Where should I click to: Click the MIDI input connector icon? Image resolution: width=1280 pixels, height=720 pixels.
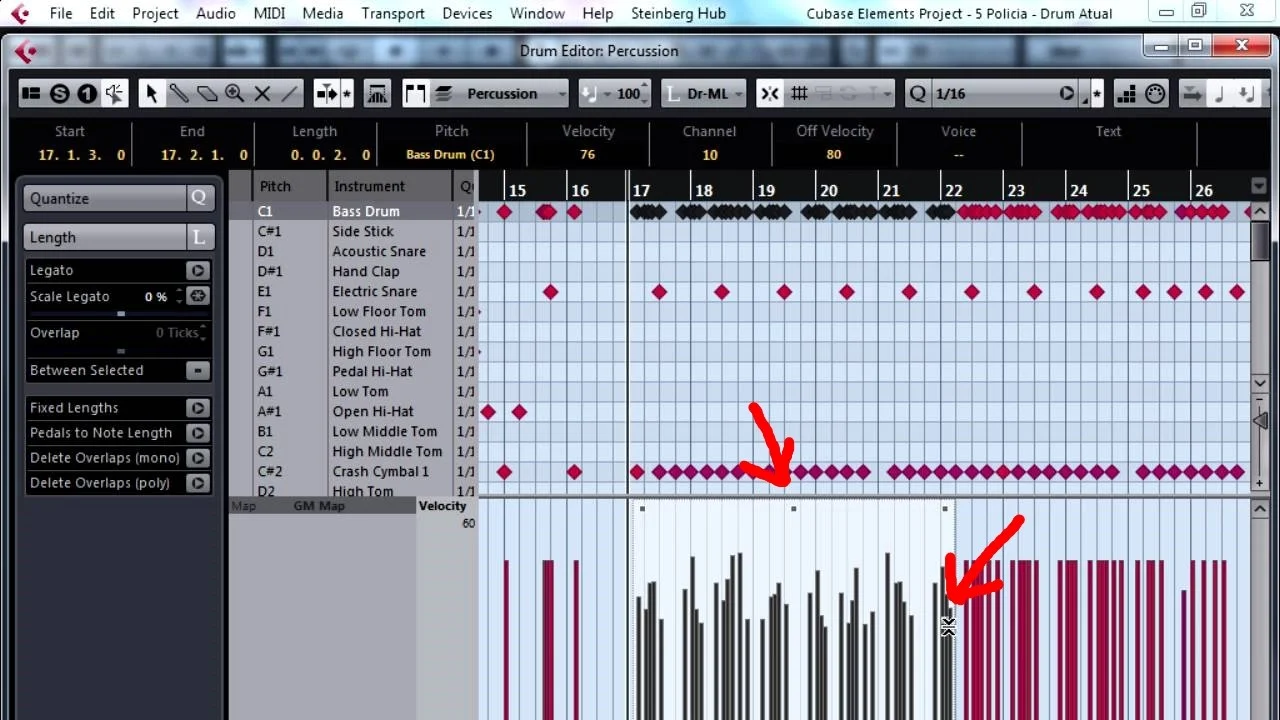[x=1155, y=94]
